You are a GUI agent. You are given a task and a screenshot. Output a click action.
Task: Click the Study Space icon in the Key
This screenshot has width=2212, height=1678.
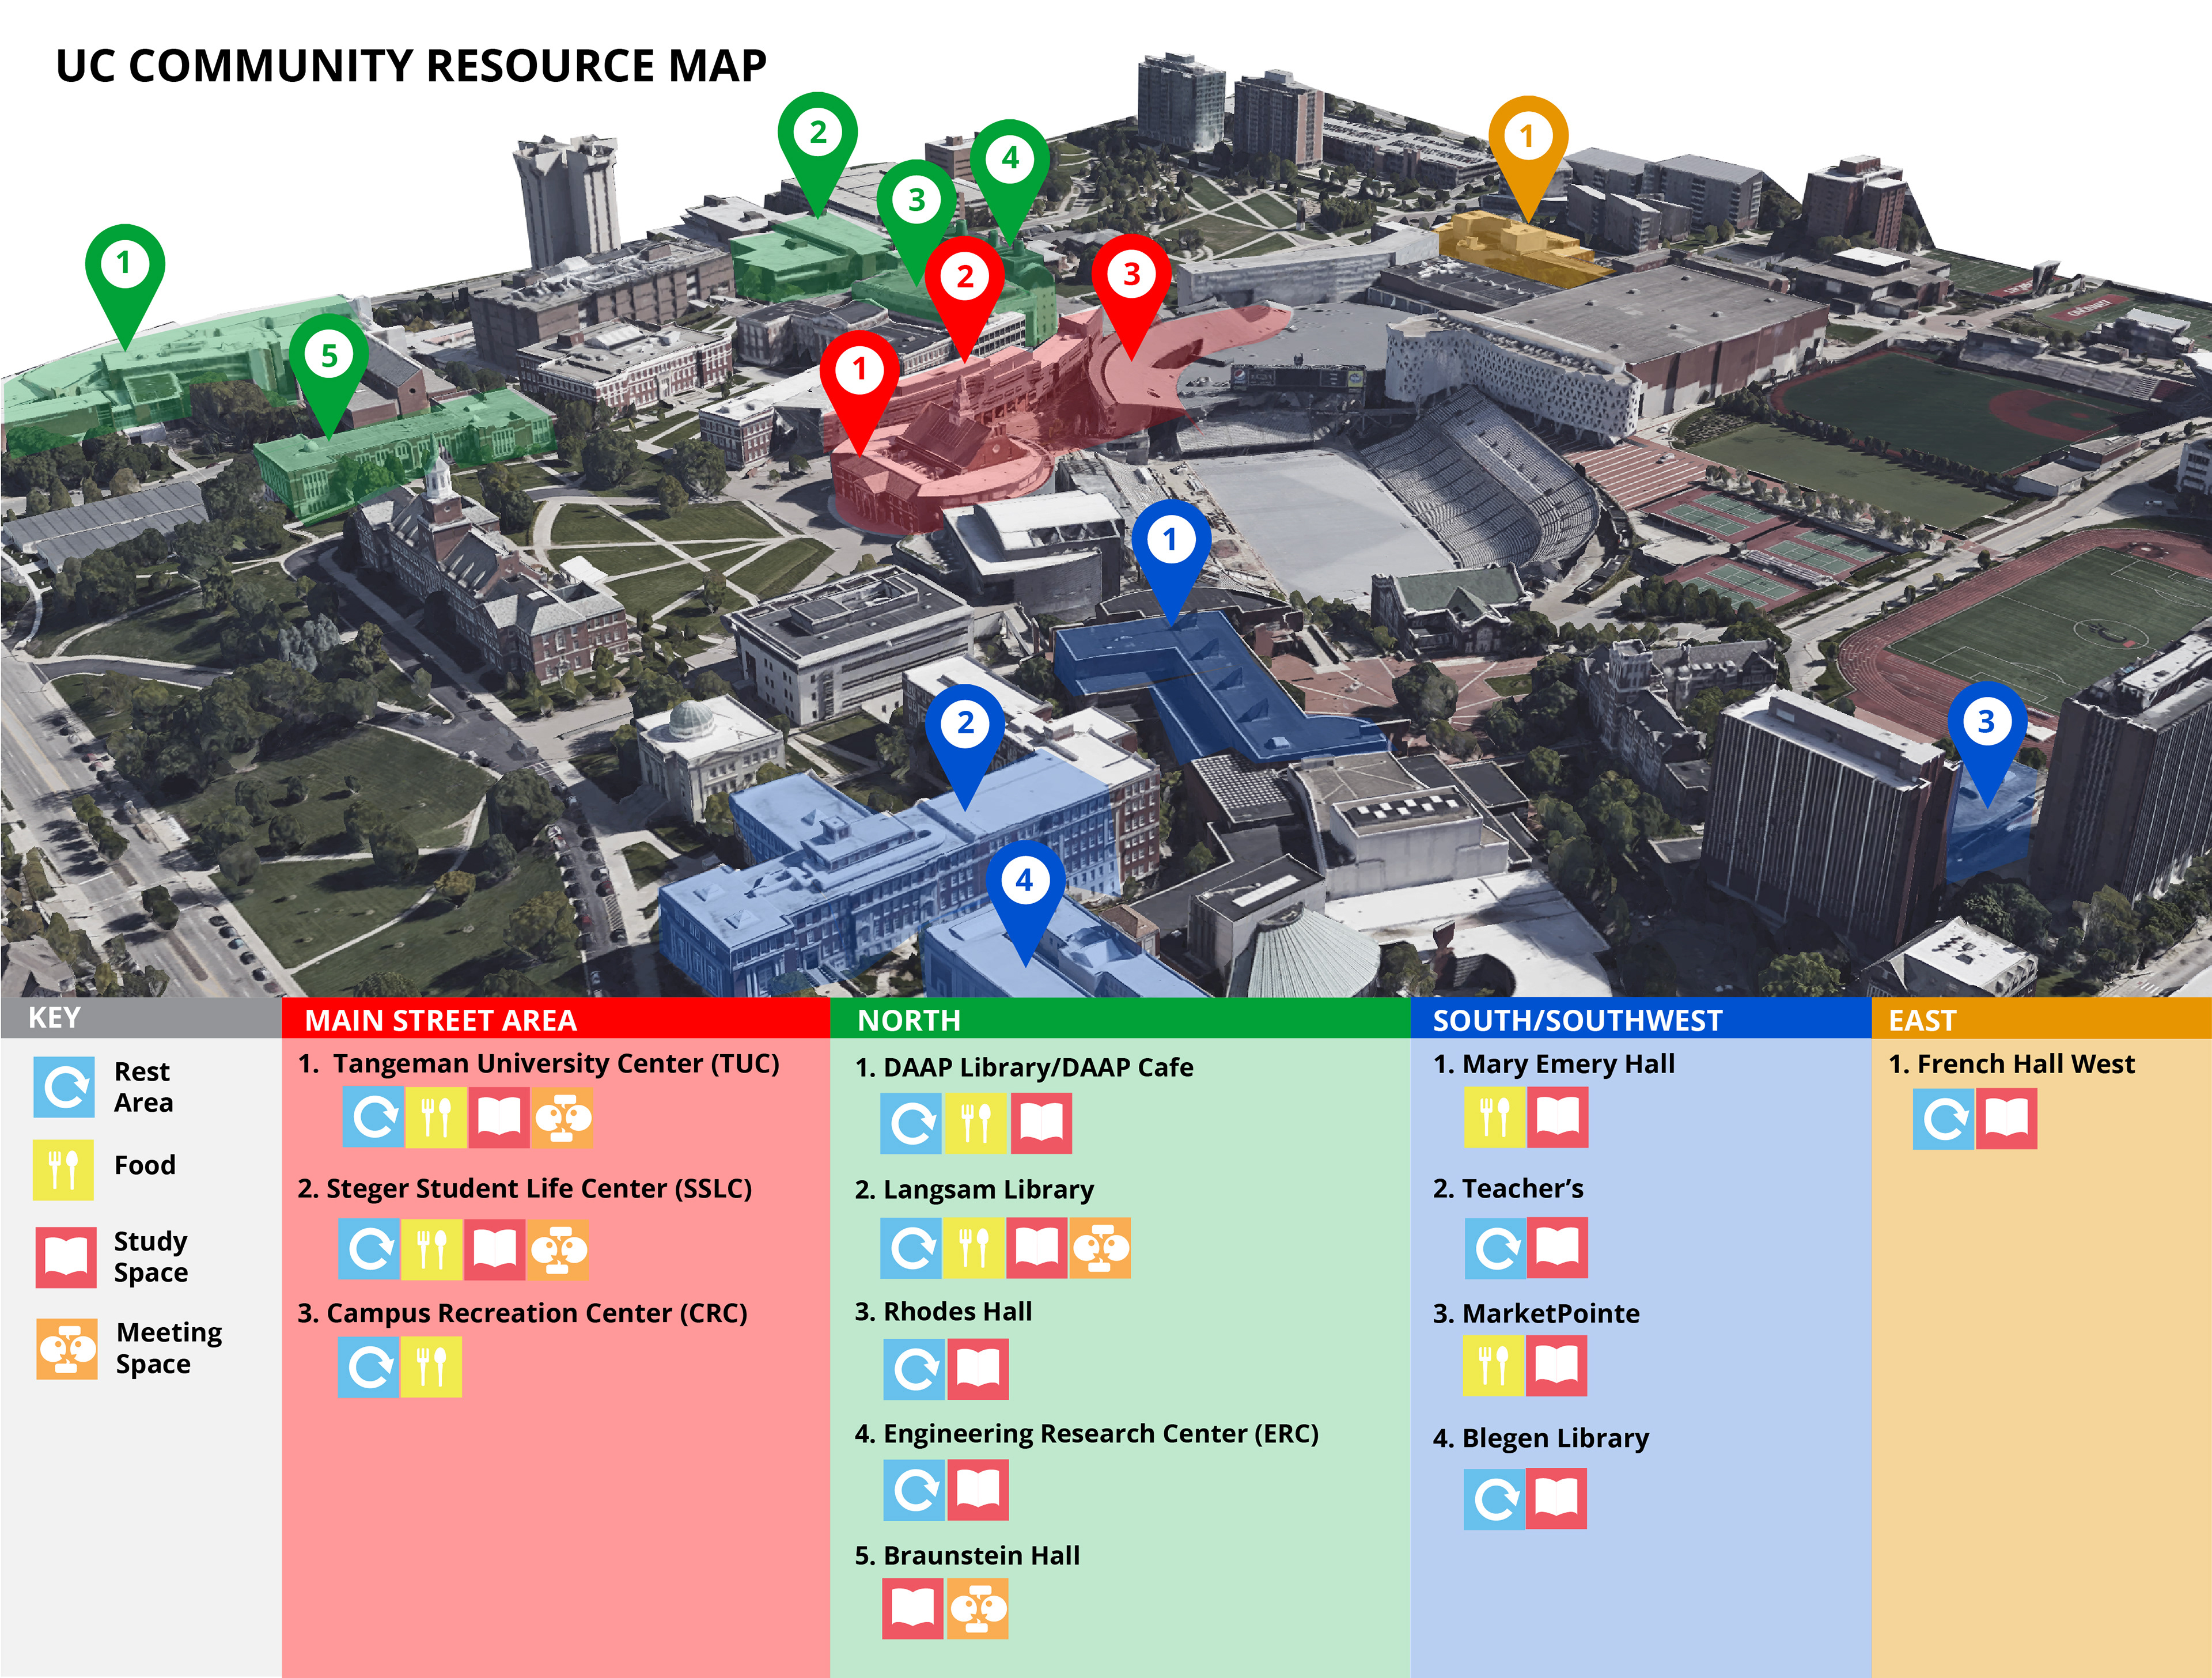pyautogui.click(x=66, y=1258)
